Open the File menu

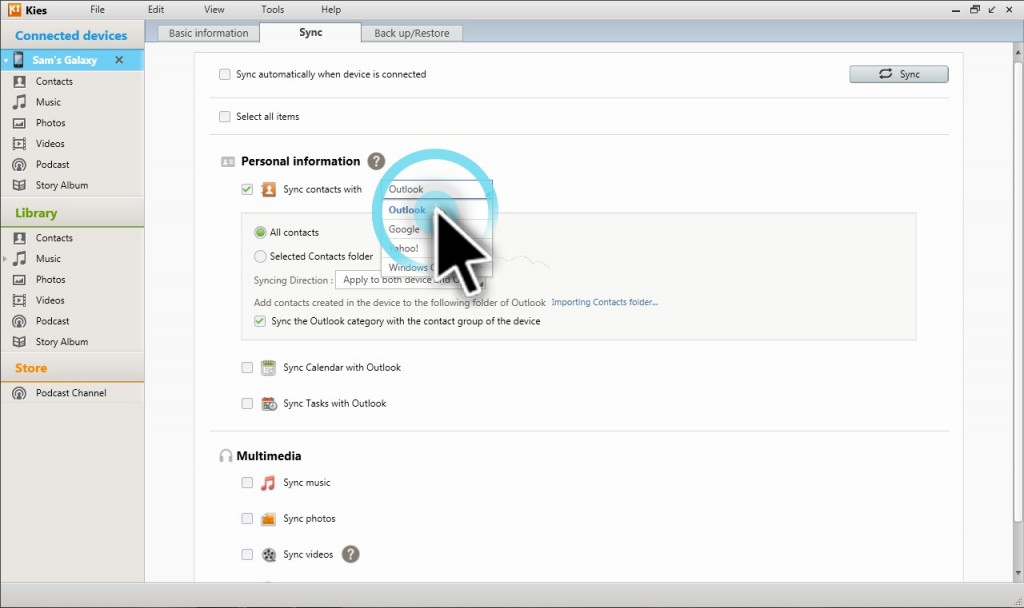97,10
